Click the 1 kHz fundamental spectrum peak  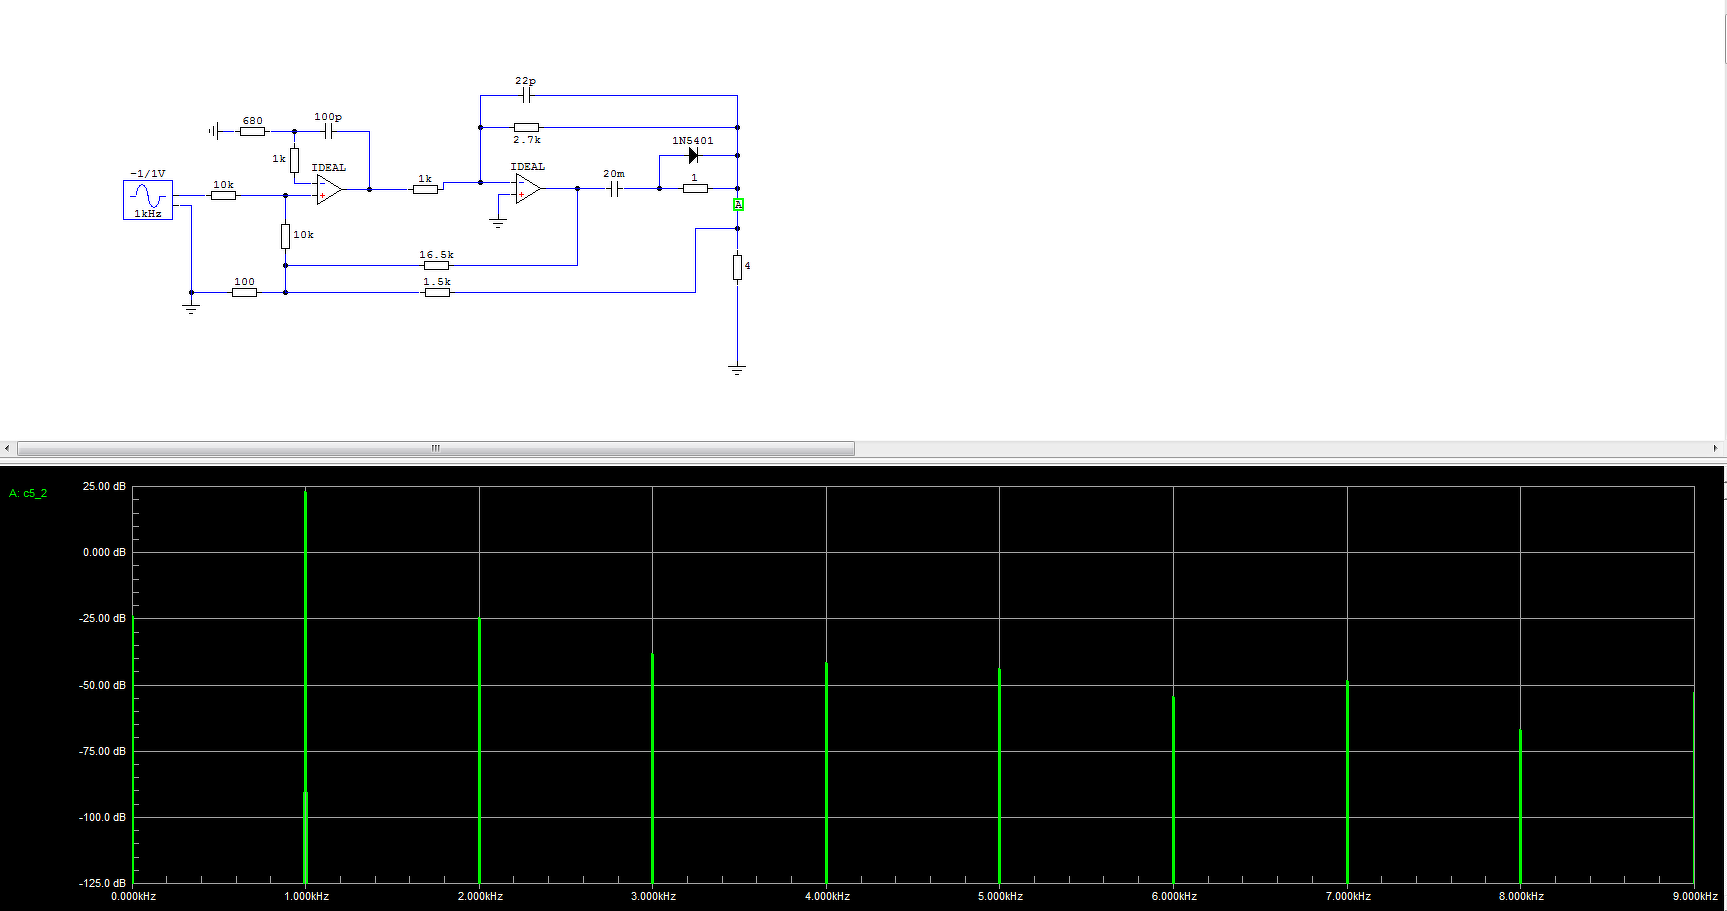[306, 686]
